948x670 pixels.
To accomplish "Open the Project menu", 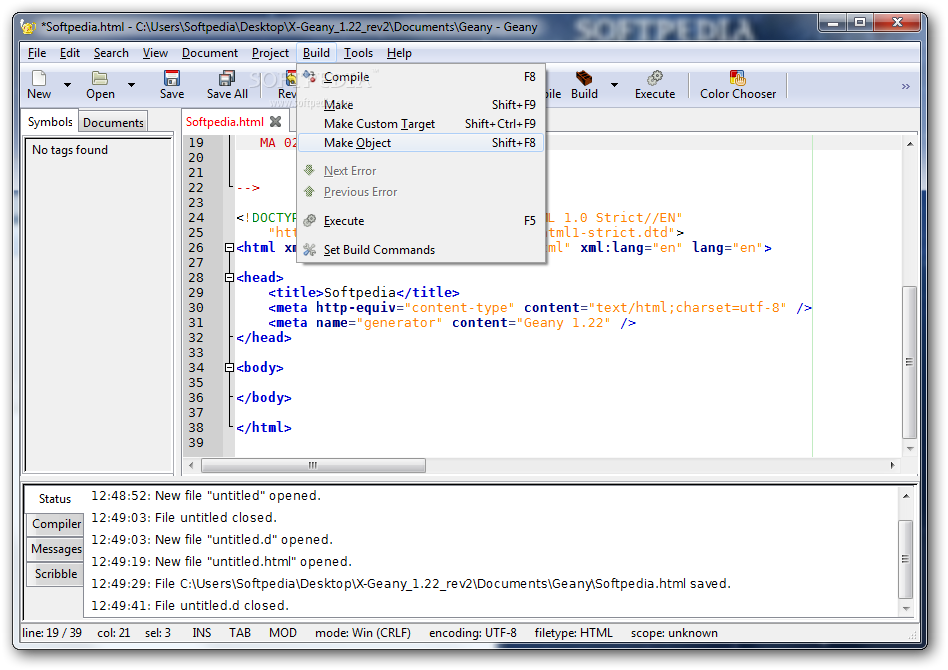I will pyautogui.click(x=270, y=53).
